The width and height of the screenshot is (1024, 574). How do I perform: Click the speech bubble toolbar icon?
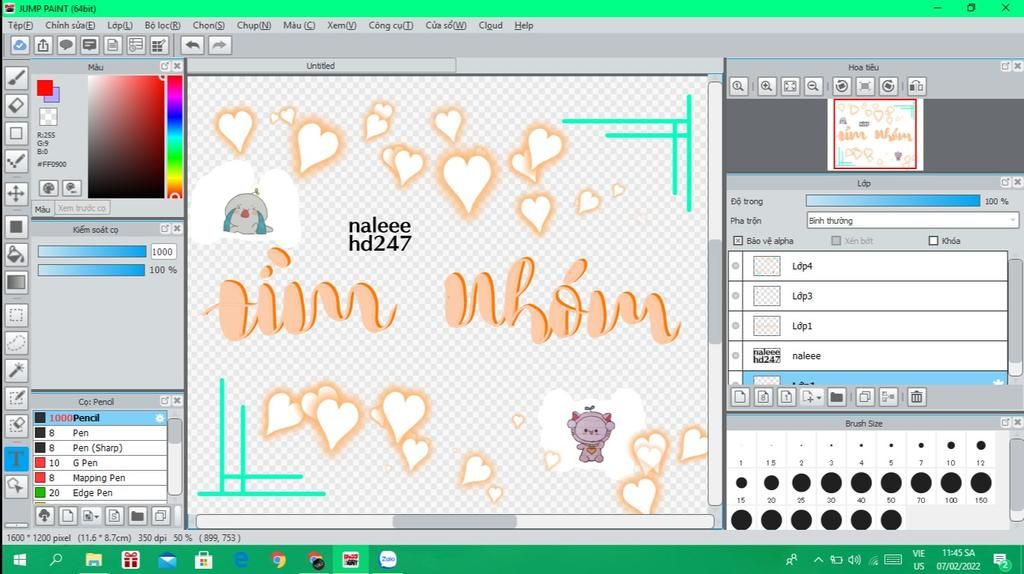66,45
